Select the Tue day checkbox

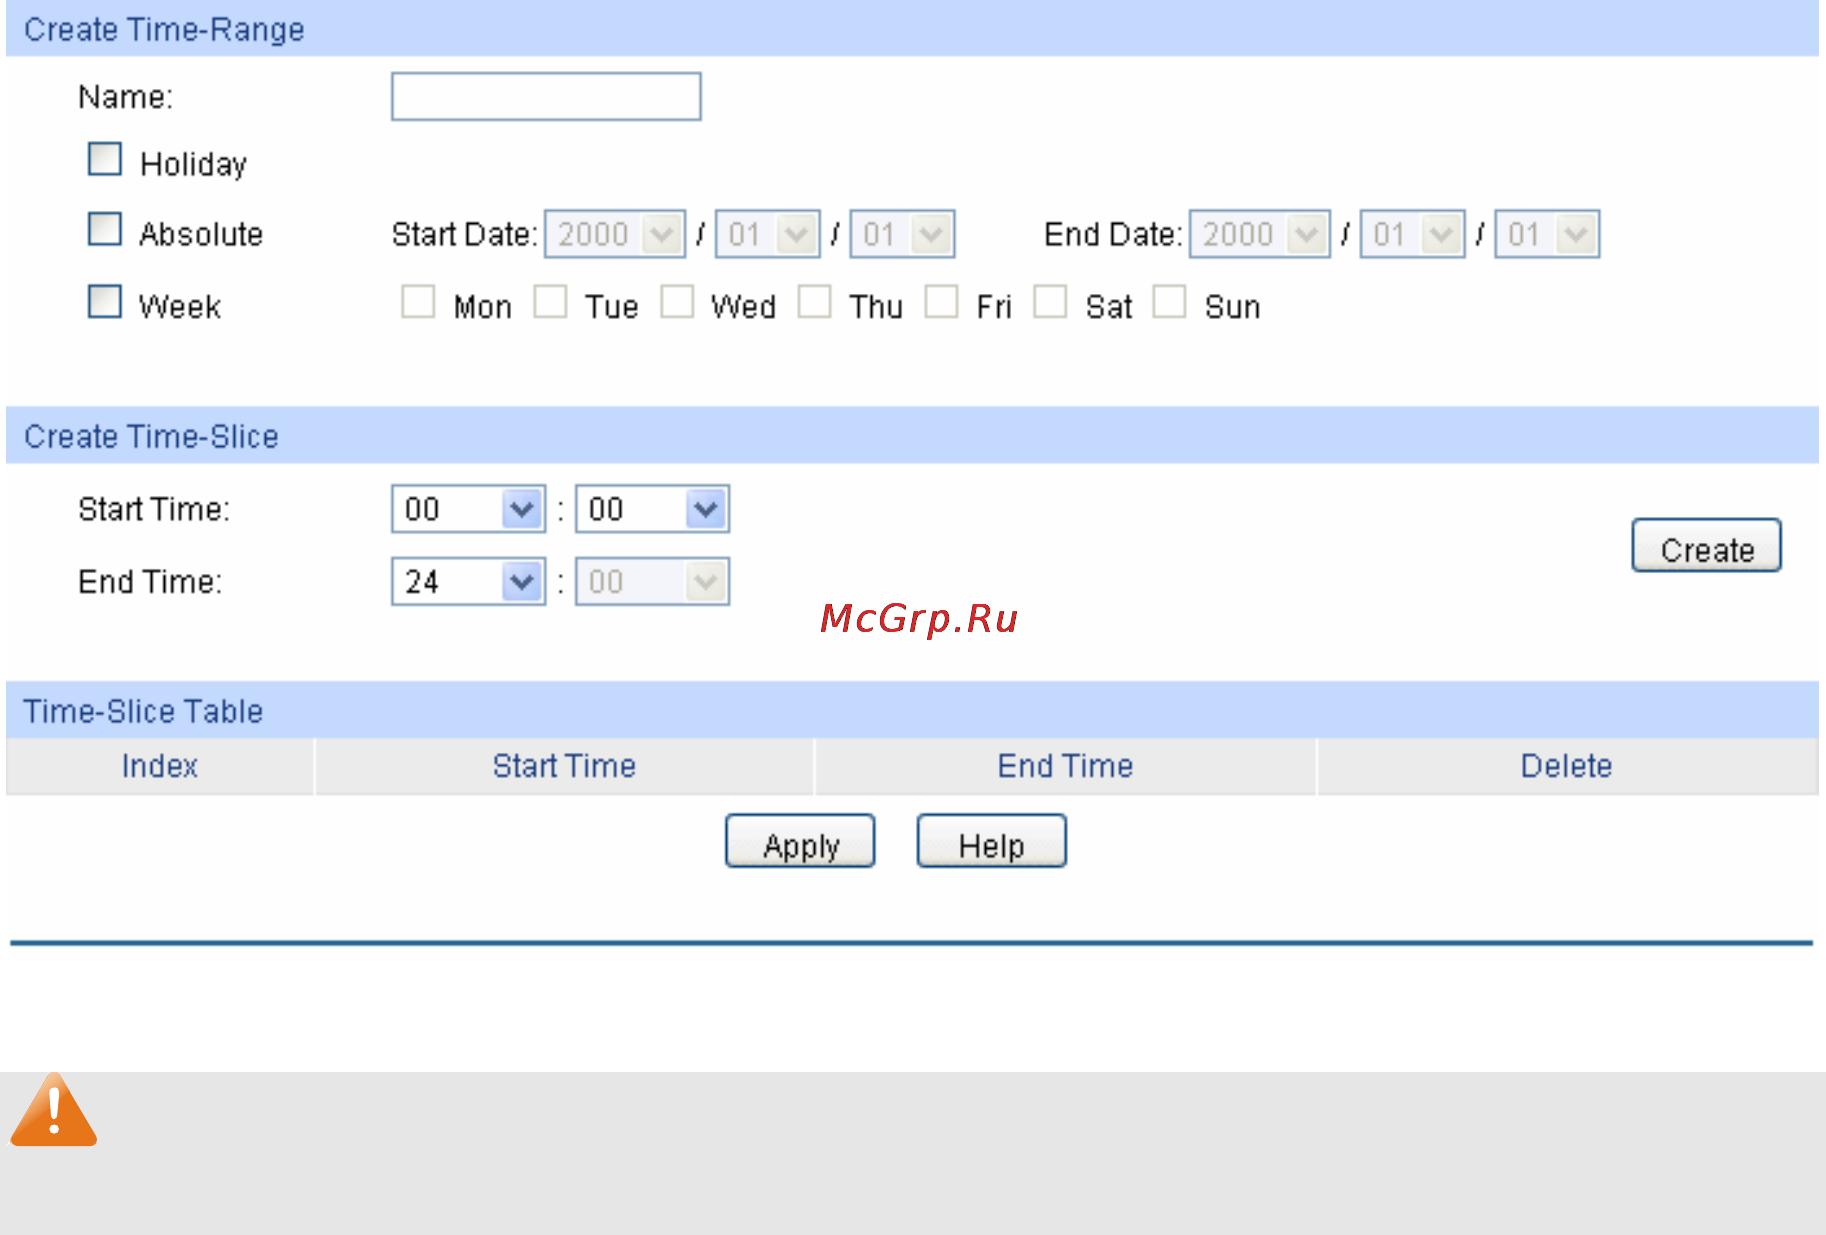550,302
